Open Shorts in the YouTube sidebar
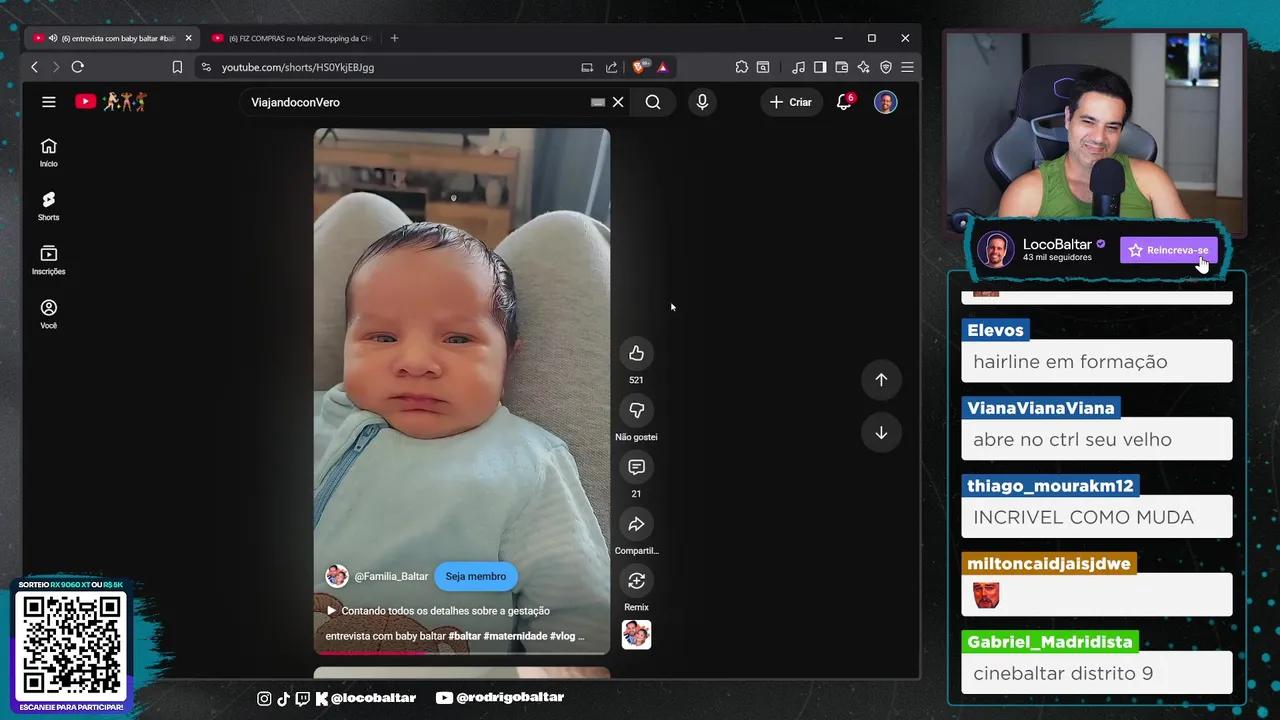 click(x=48, y=207)
